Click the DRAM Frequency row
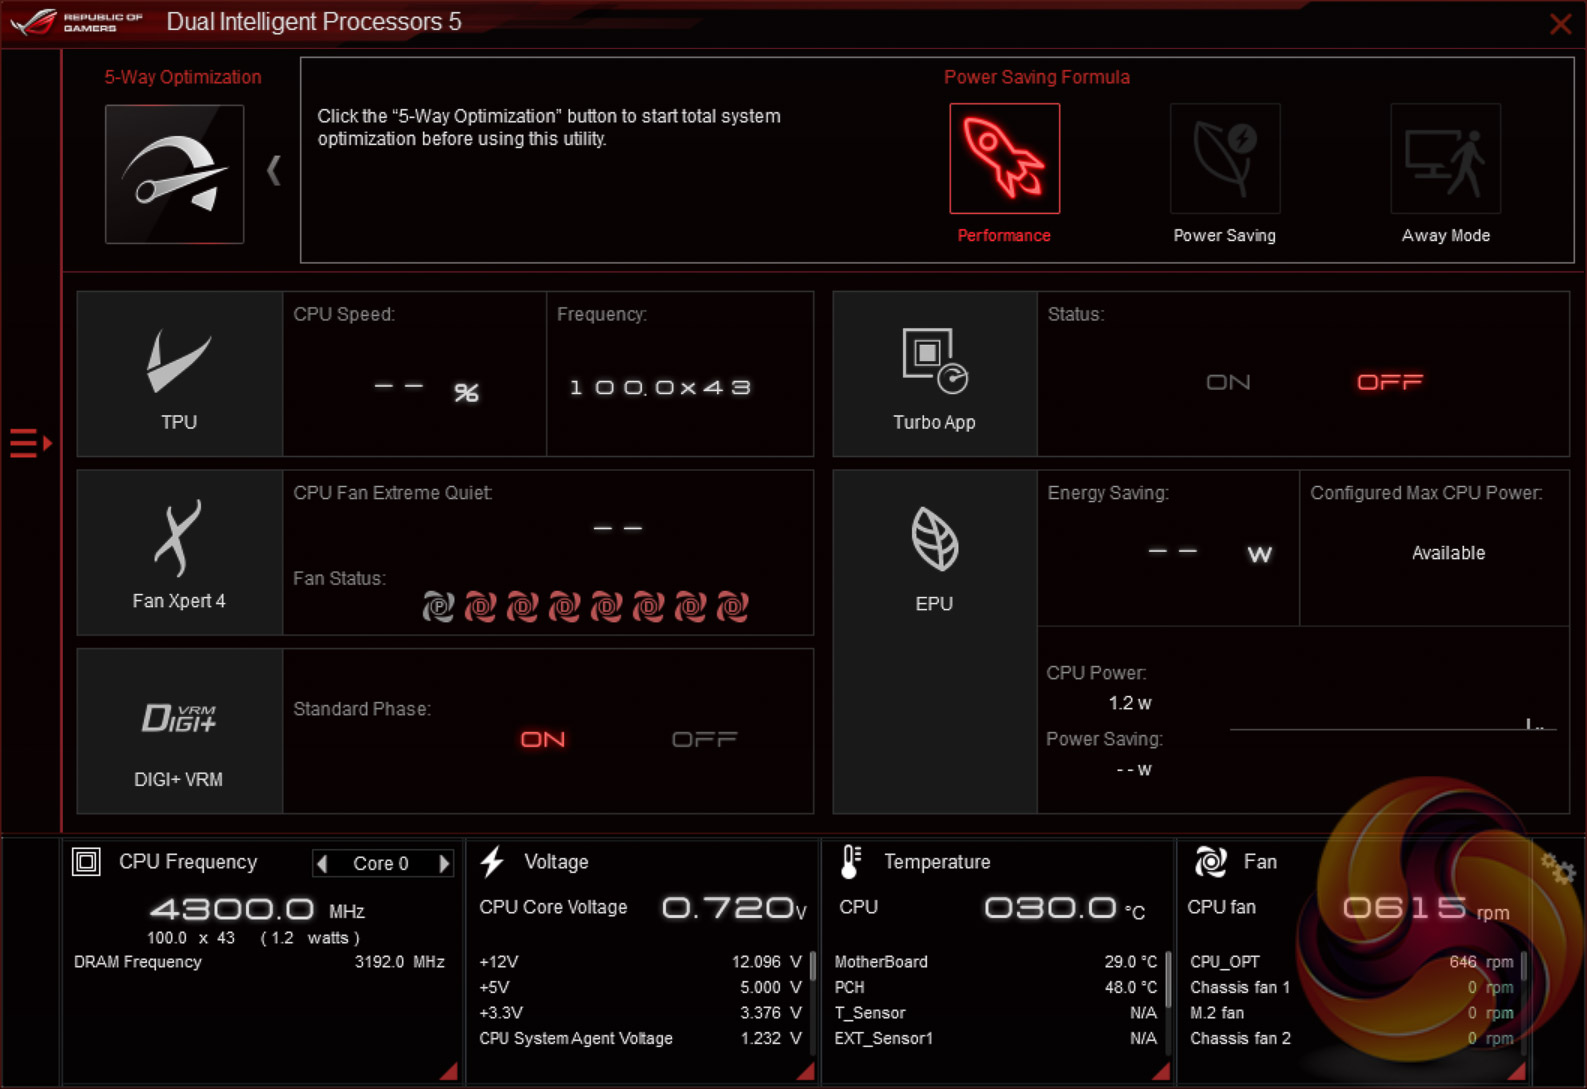 click(259, 962)
